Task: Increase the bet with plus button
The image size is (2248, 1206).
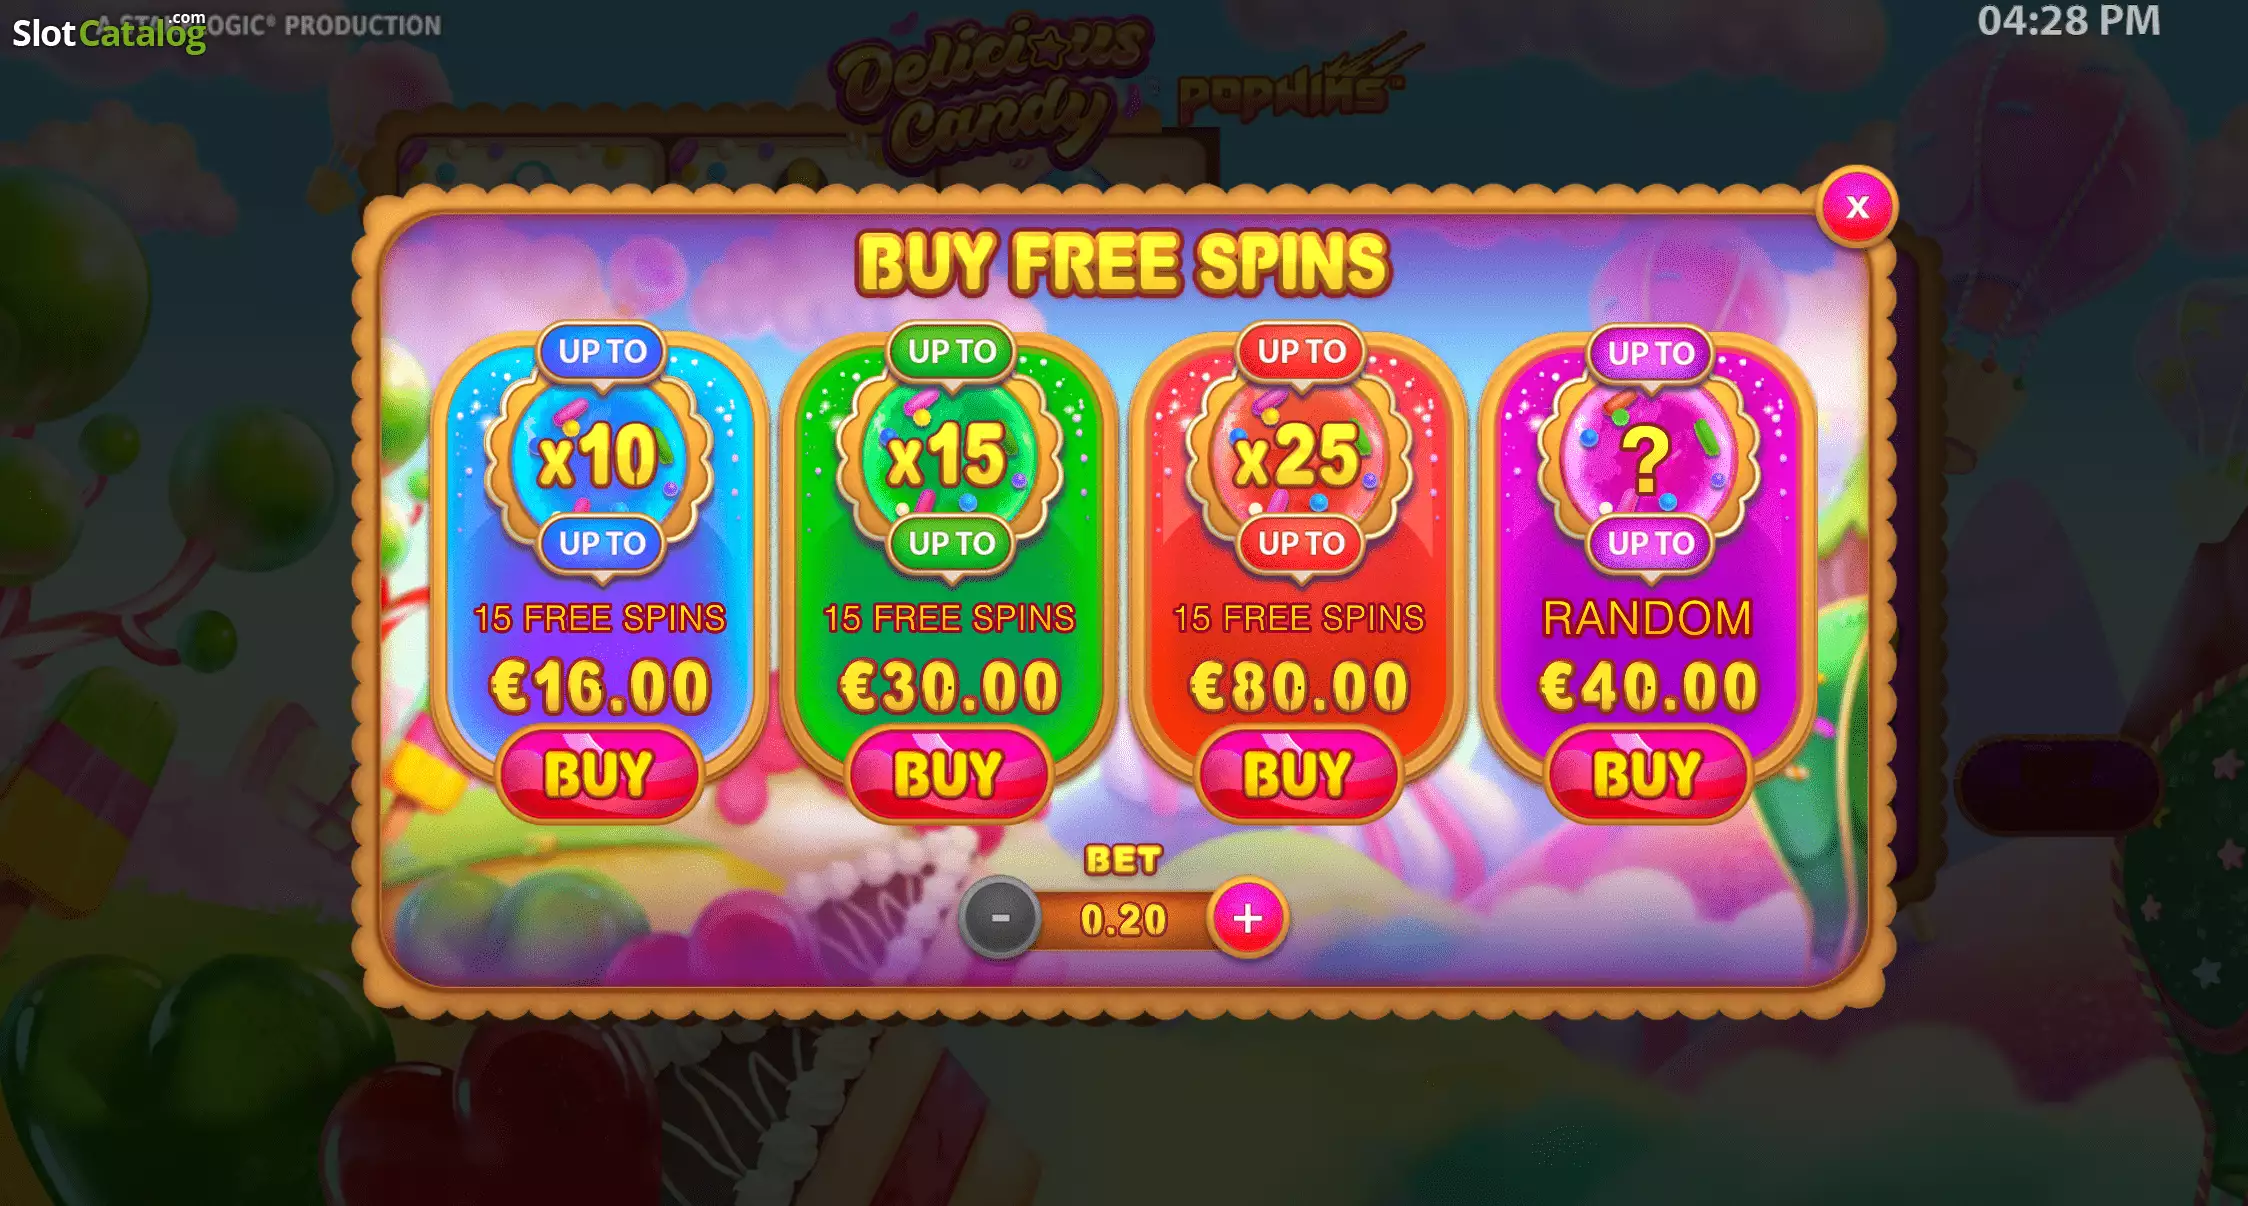Action: [x=1247, y=918]
